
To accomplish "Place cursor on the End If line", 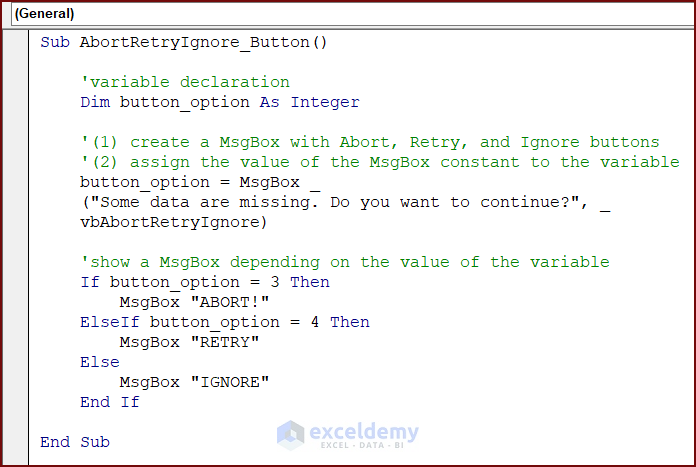I will [x=110, y=402].
